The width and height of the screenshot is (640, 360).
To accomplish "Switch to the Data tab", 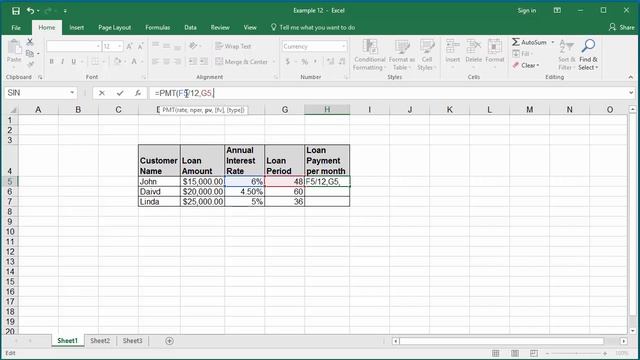I will point(190,28).
